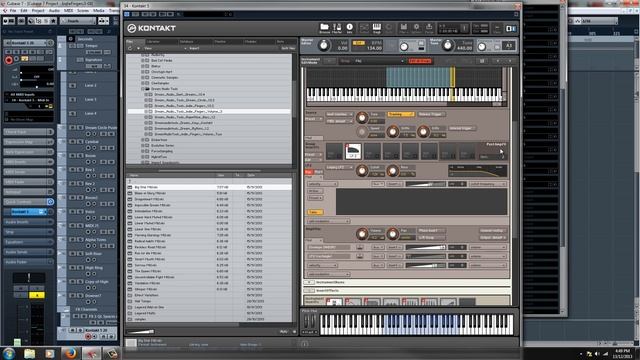The image size is (640, 360).
Task: Toggle the yellow Table button
Action: tap(315, 212)
